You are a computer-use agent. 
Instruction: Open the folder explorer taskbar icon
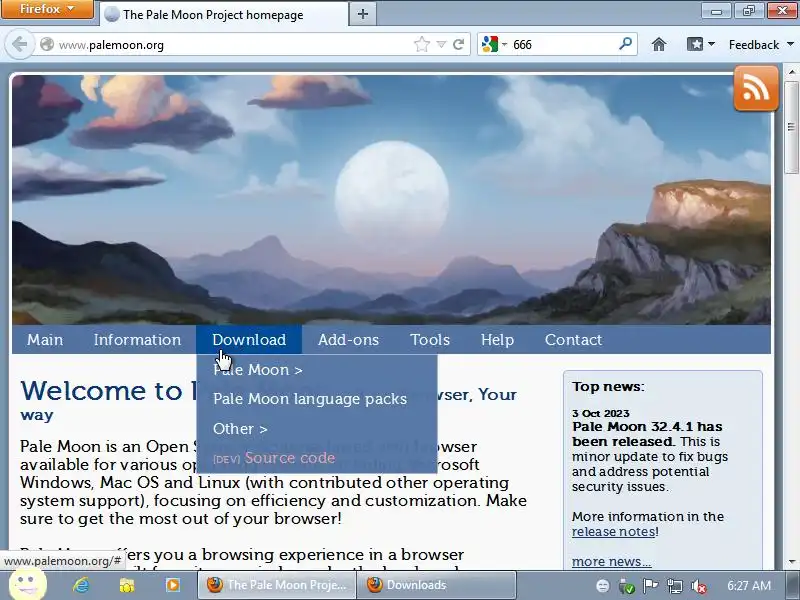click(x=127, y=585)
